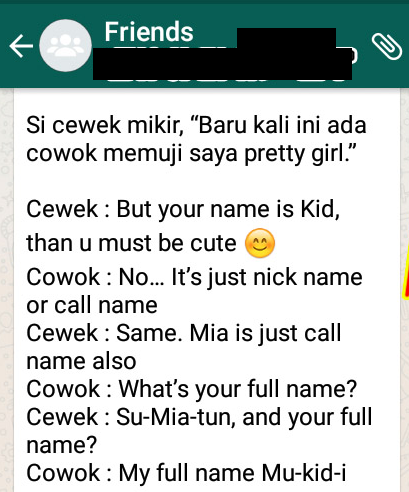
Task: Click the paperclip attach icon
Action: tap(386, 46)
